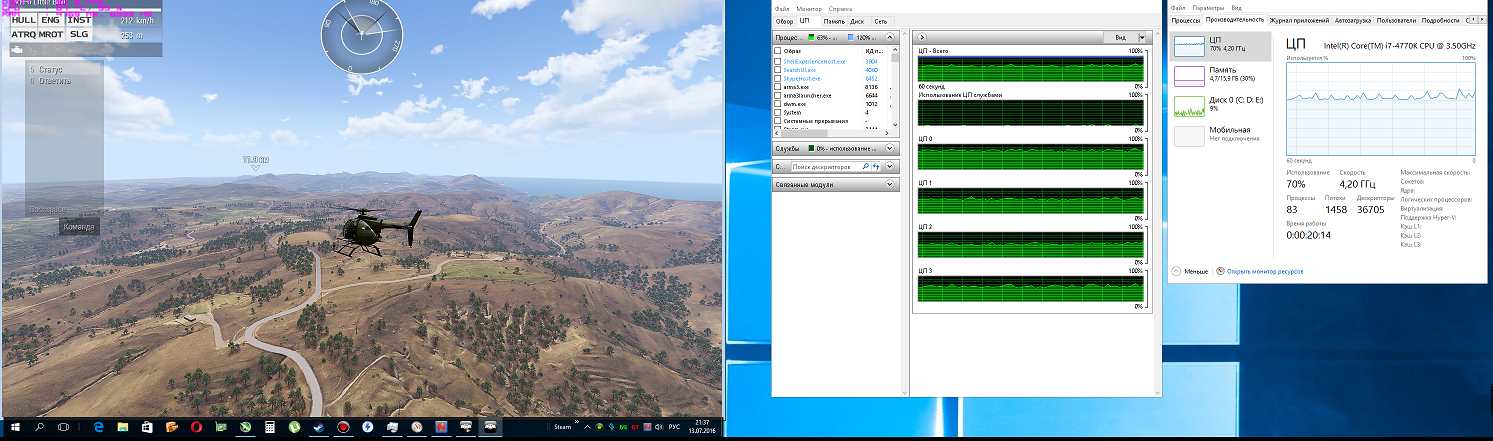Select the Диск 0 (C: D: E:) thumbnail
The height and width of the screenshot is (441, 1493).
coord(1189,105)
